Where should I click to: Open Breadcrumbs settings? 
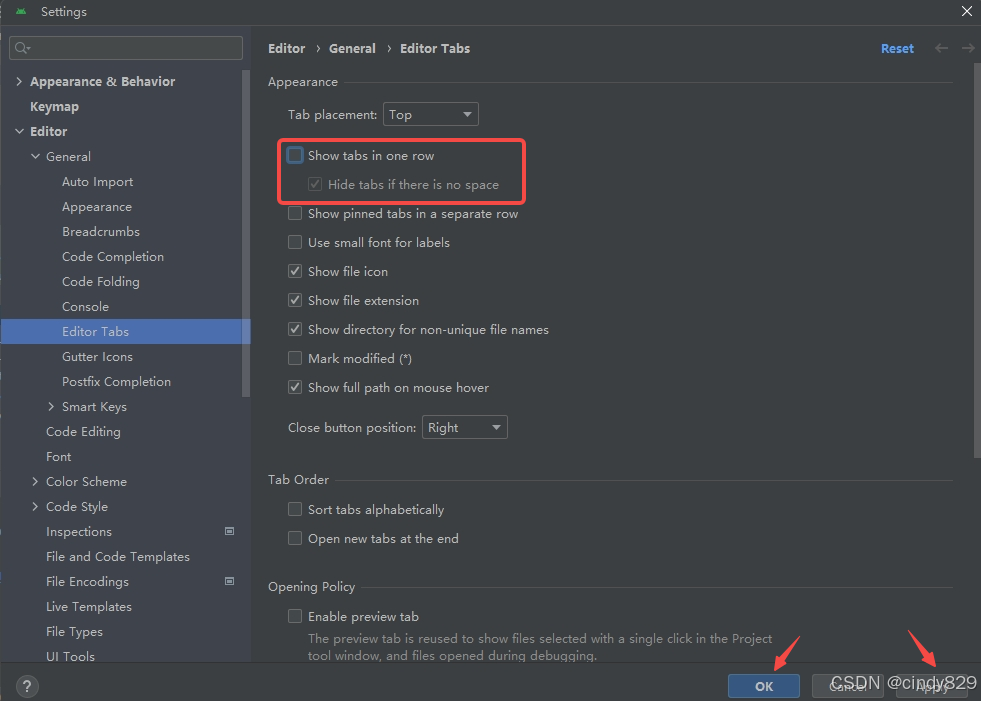point(101,232)
